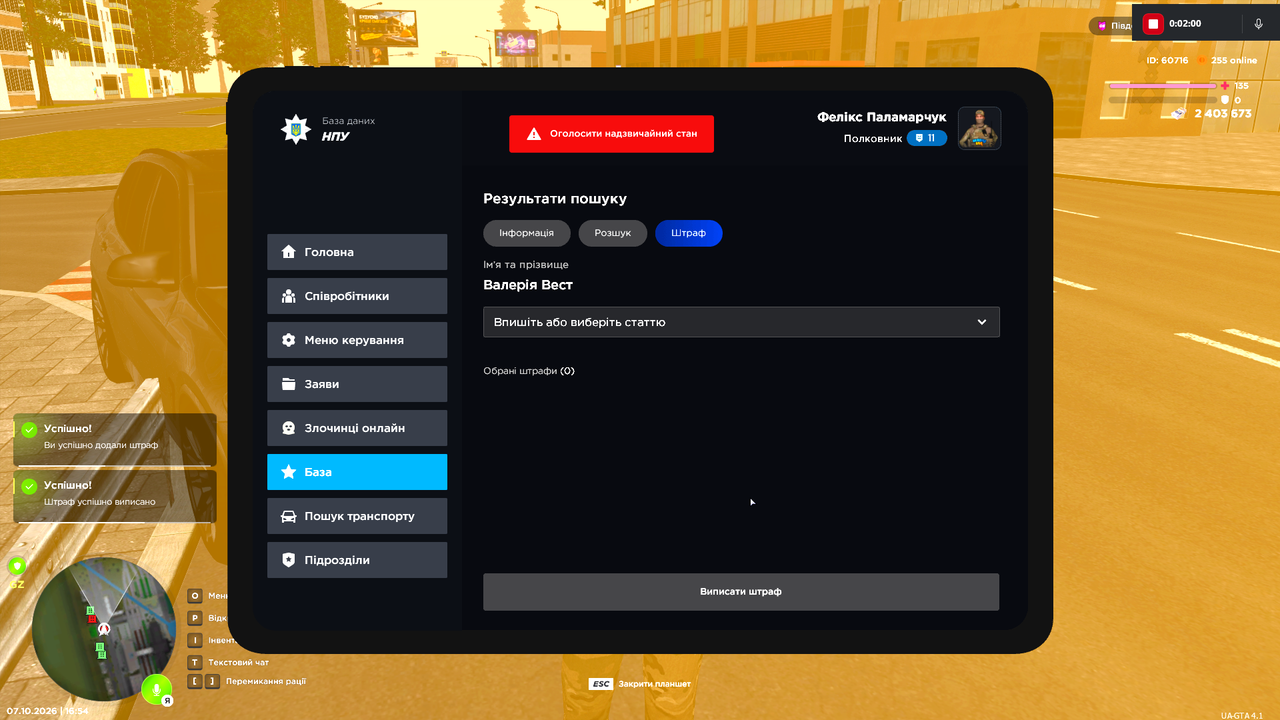The height and width of the screenshot is (720, 1280).
Task: Click the green shield GZ zone icon
Action: pyautogui.click(x=17, y=566)
